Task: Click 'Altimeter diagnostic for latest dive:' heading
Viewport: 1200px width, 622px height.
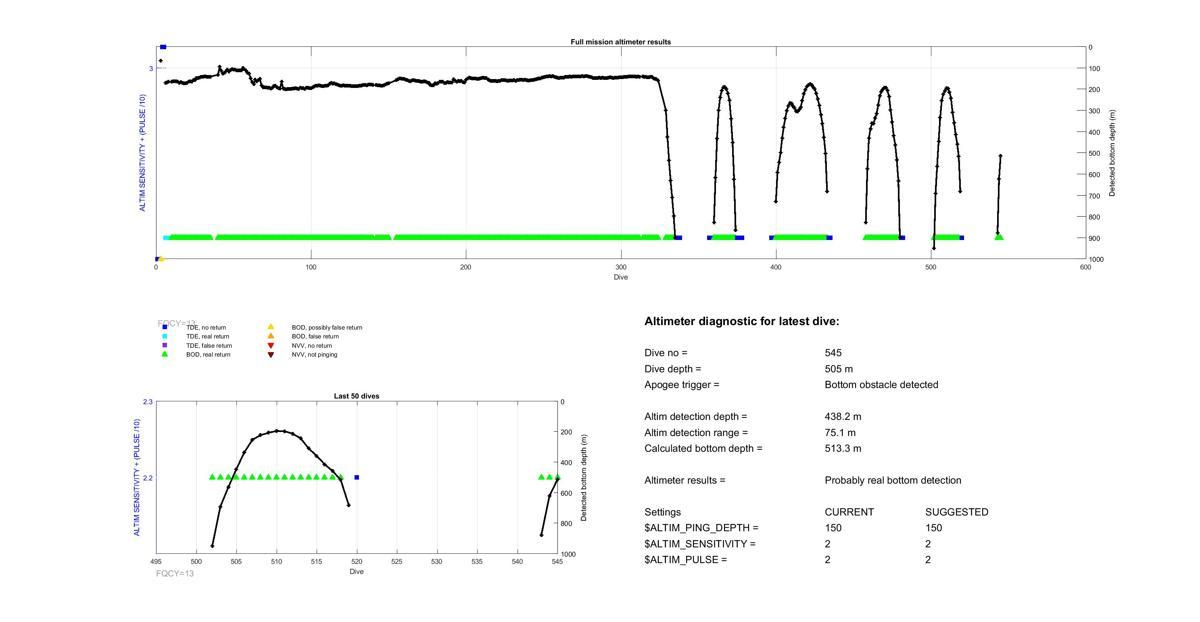Action: 742,322
